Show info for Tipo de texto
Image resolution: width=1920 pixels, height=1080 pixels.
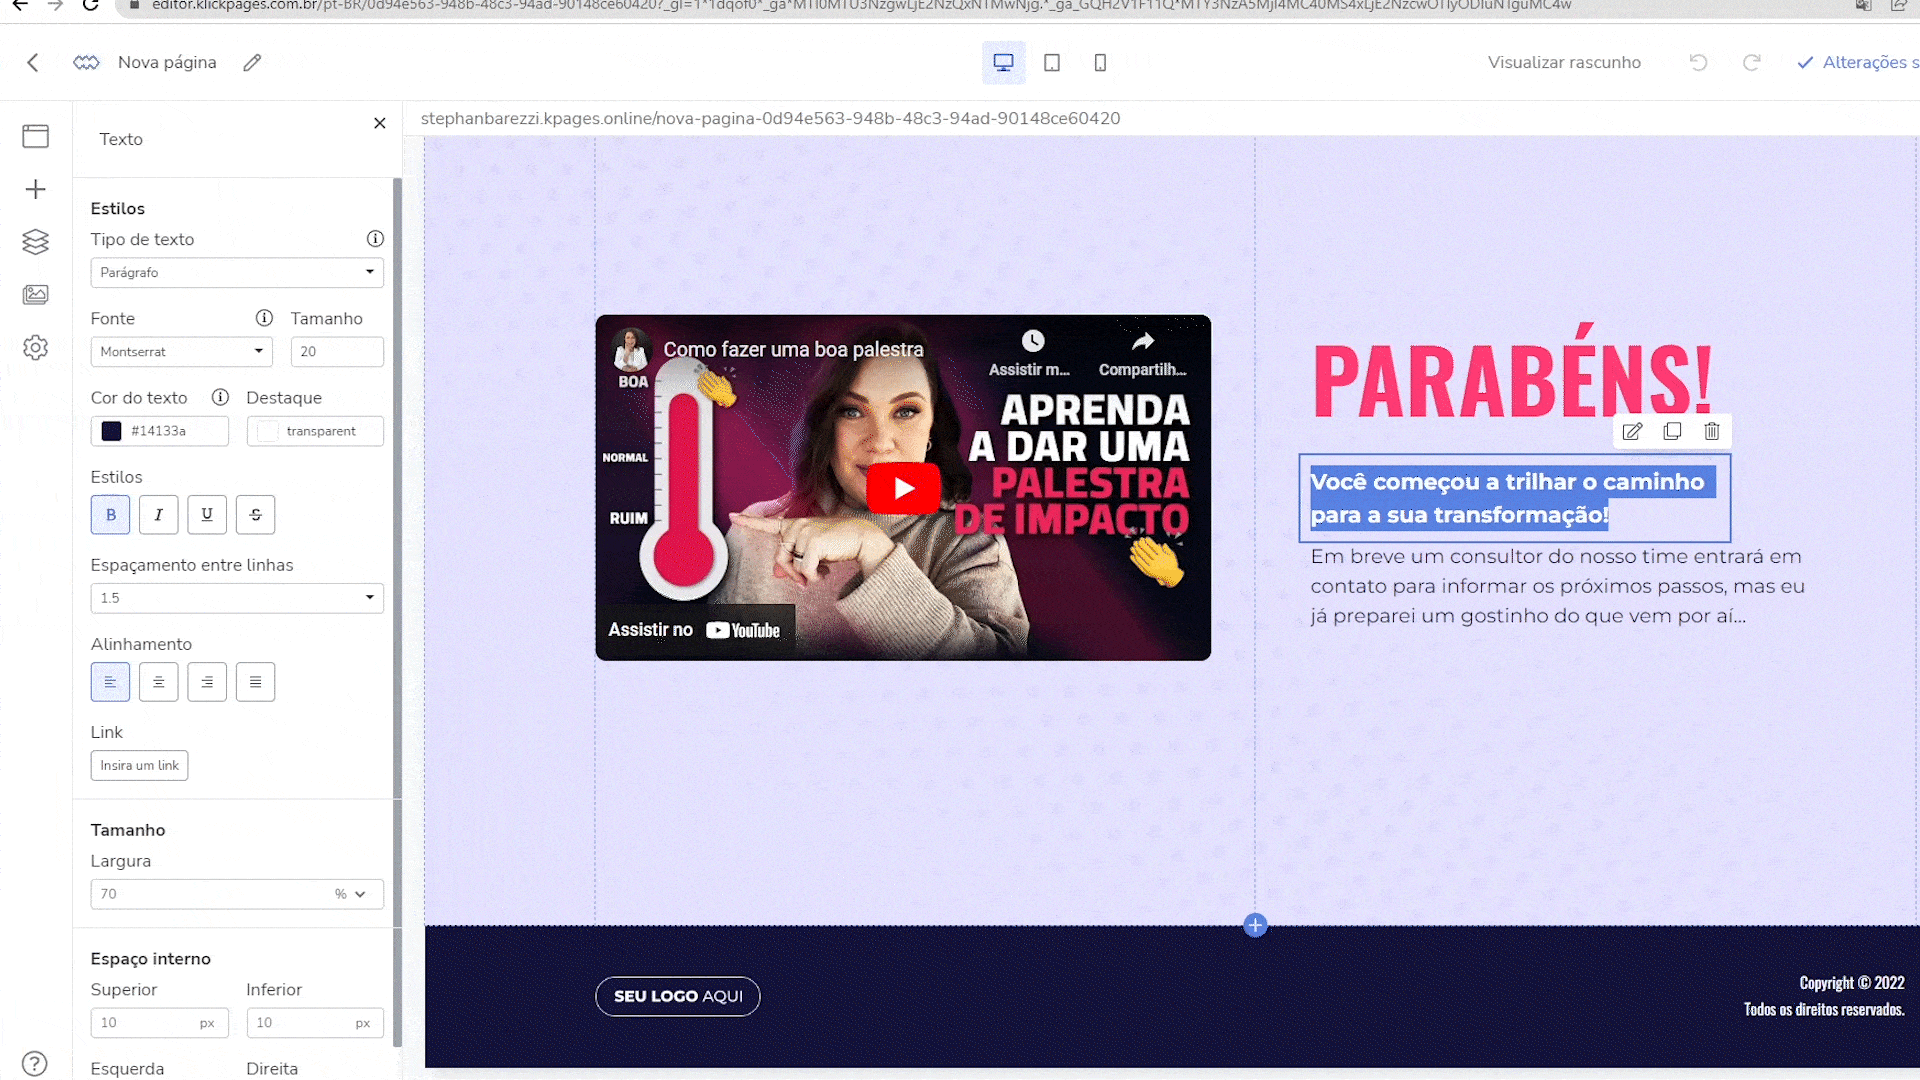pos(375,238)
